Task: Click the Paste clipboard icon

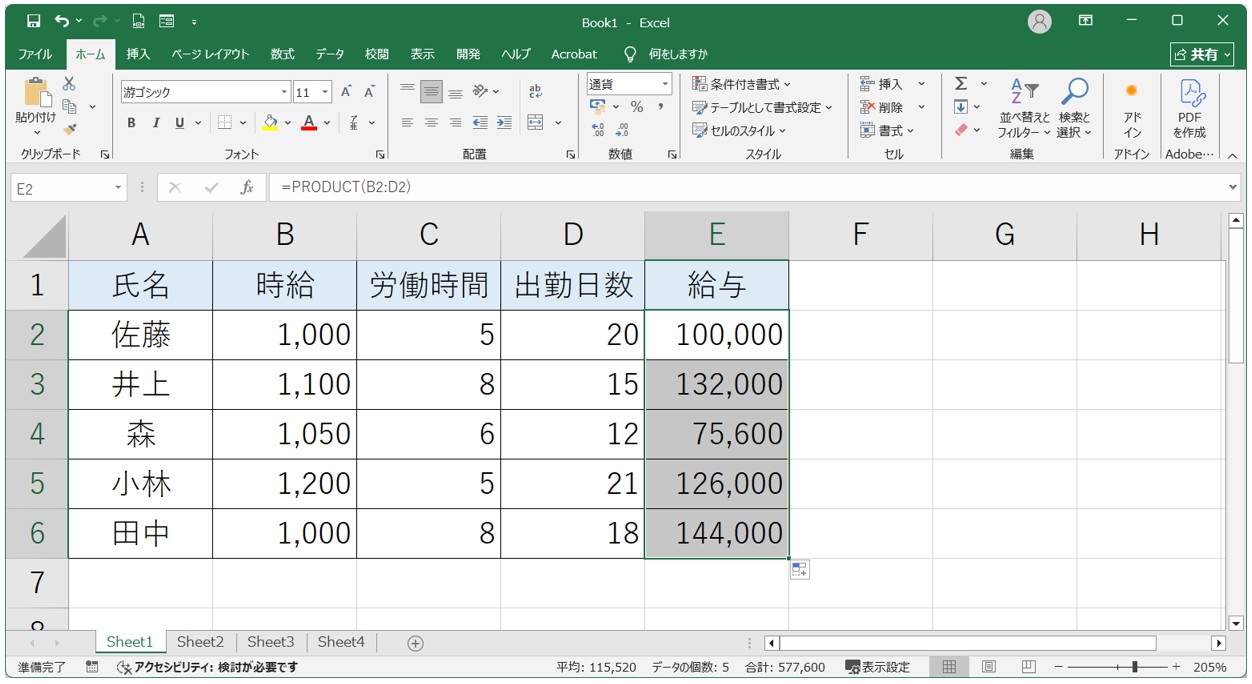Action: coord(36,92)
